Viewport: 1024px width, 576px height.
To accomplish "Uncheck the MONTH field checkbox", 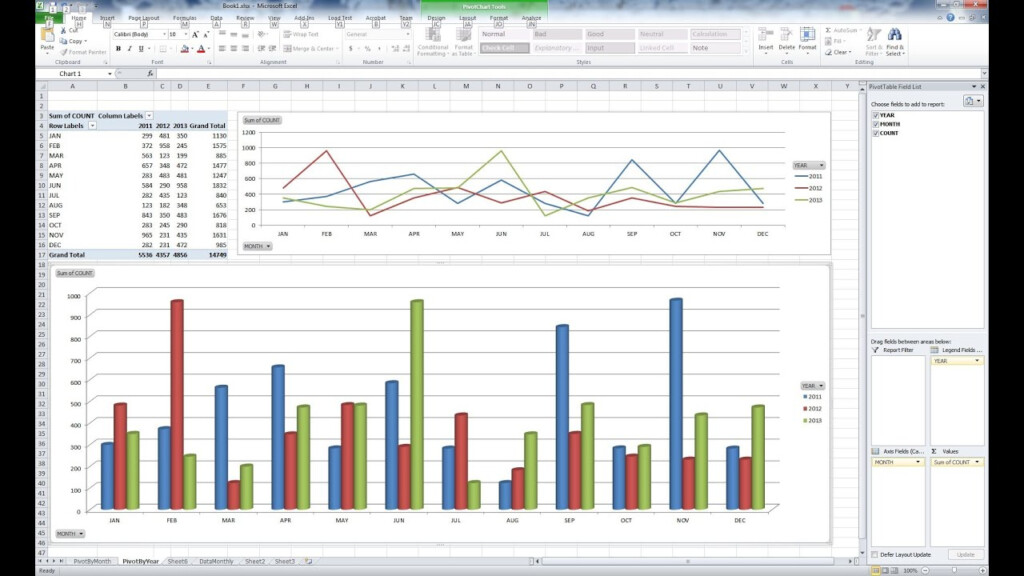I will tap(876, 124).
